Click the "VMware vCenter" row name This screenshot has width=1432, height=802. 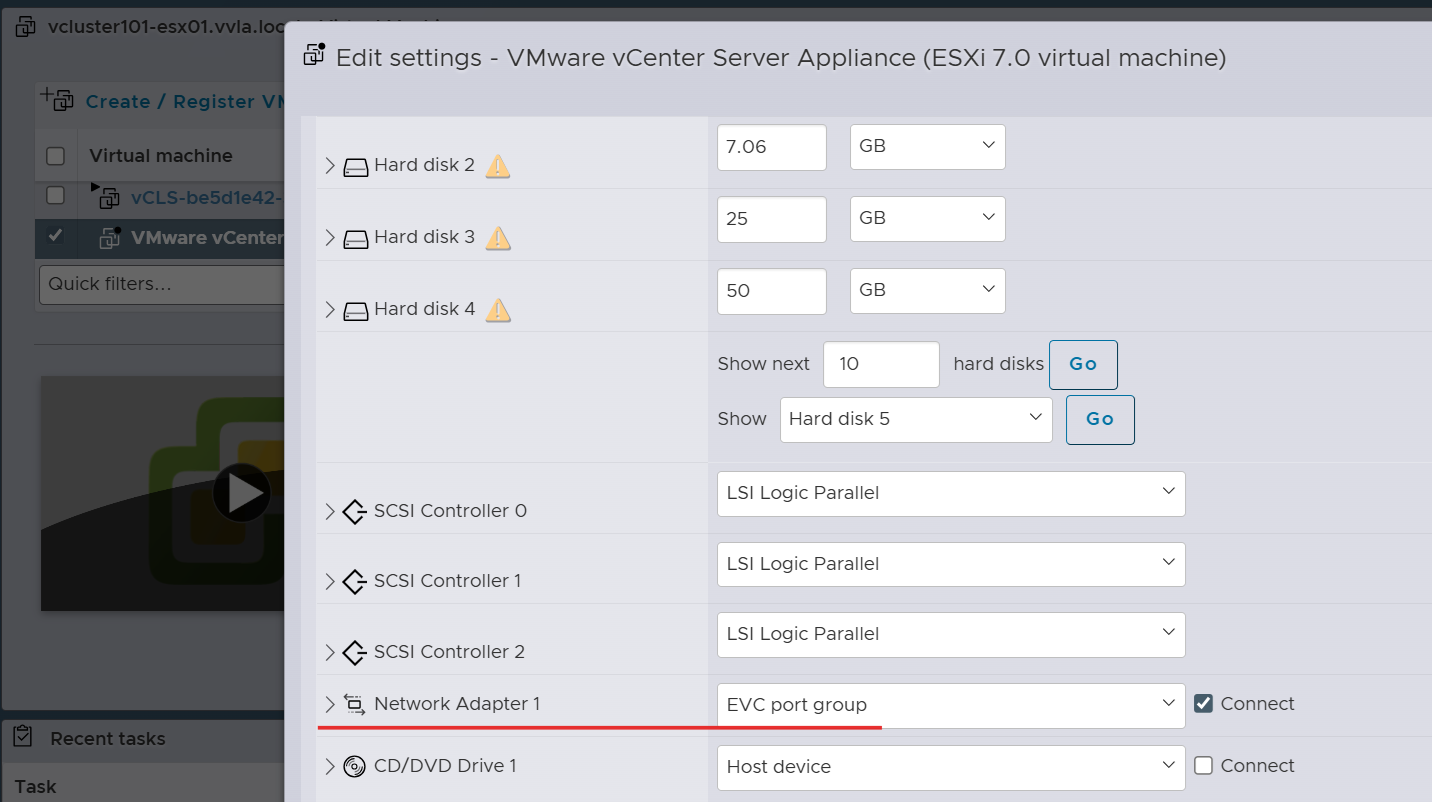tap(208, 238)
